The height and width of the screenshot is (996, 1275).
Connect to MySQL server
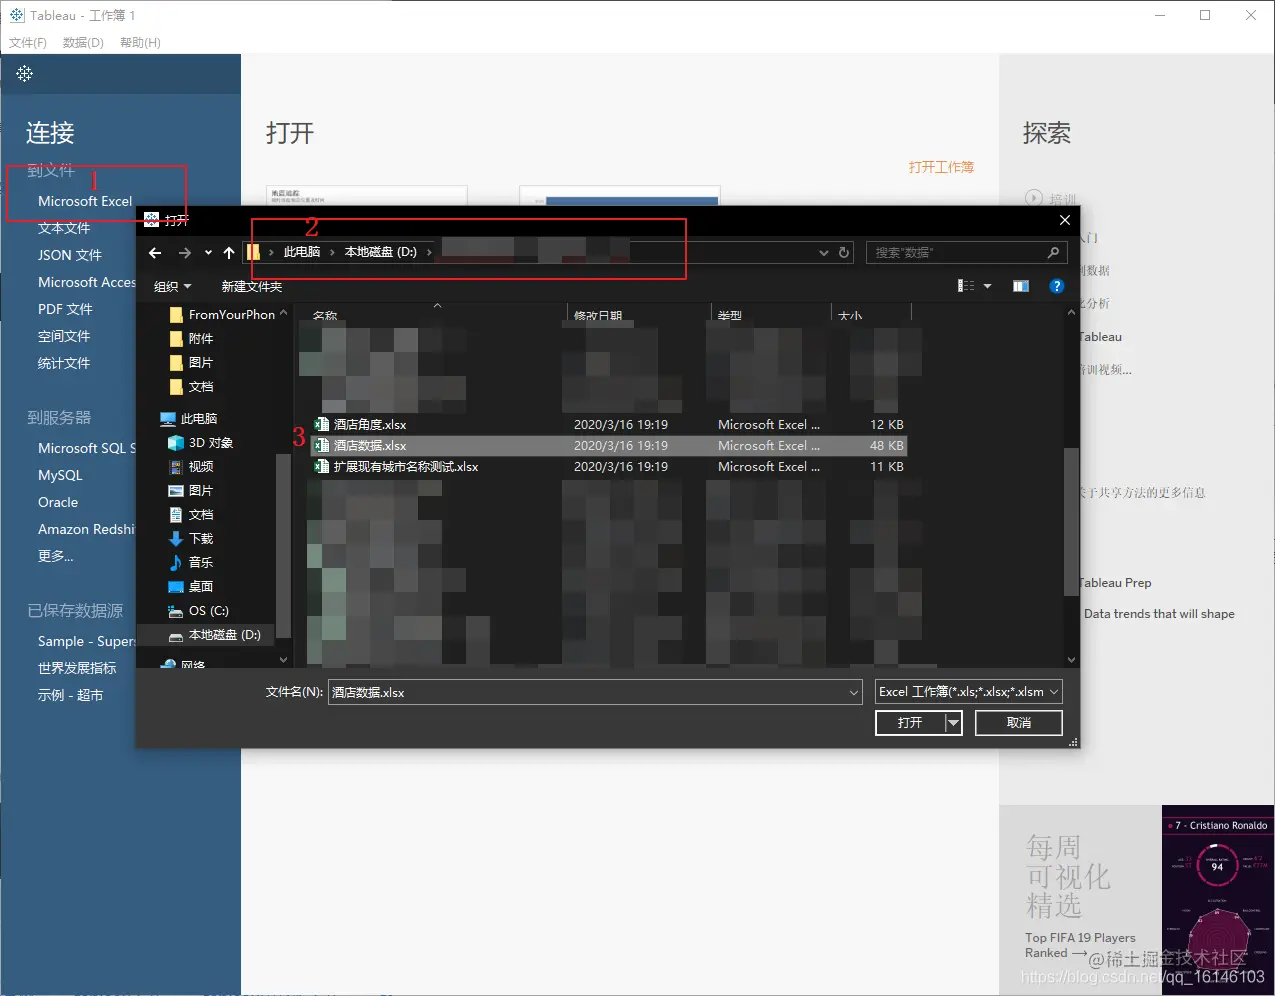[60, 475]
